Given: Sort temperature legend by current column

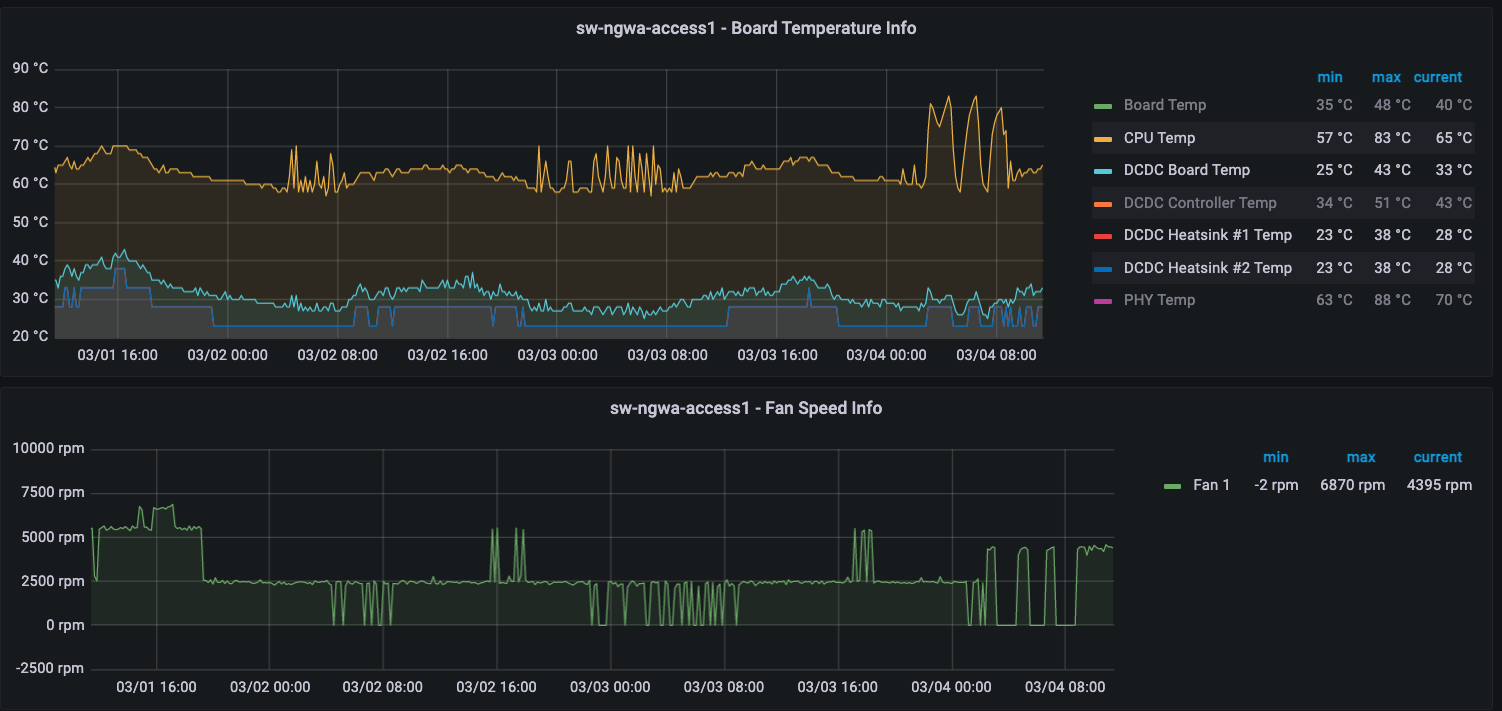Looking at the screenshot, I should click(x=1437, y=77).
